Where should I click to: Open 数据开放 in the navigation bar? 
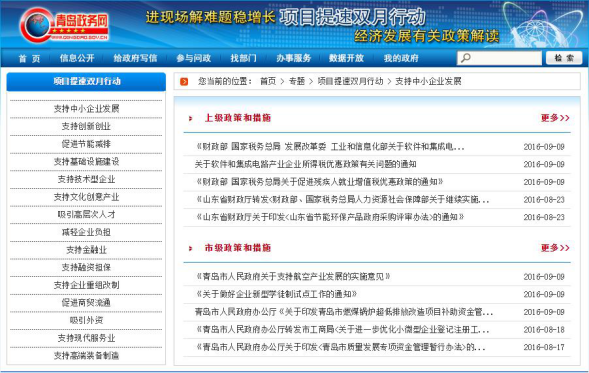pos(346,58)
